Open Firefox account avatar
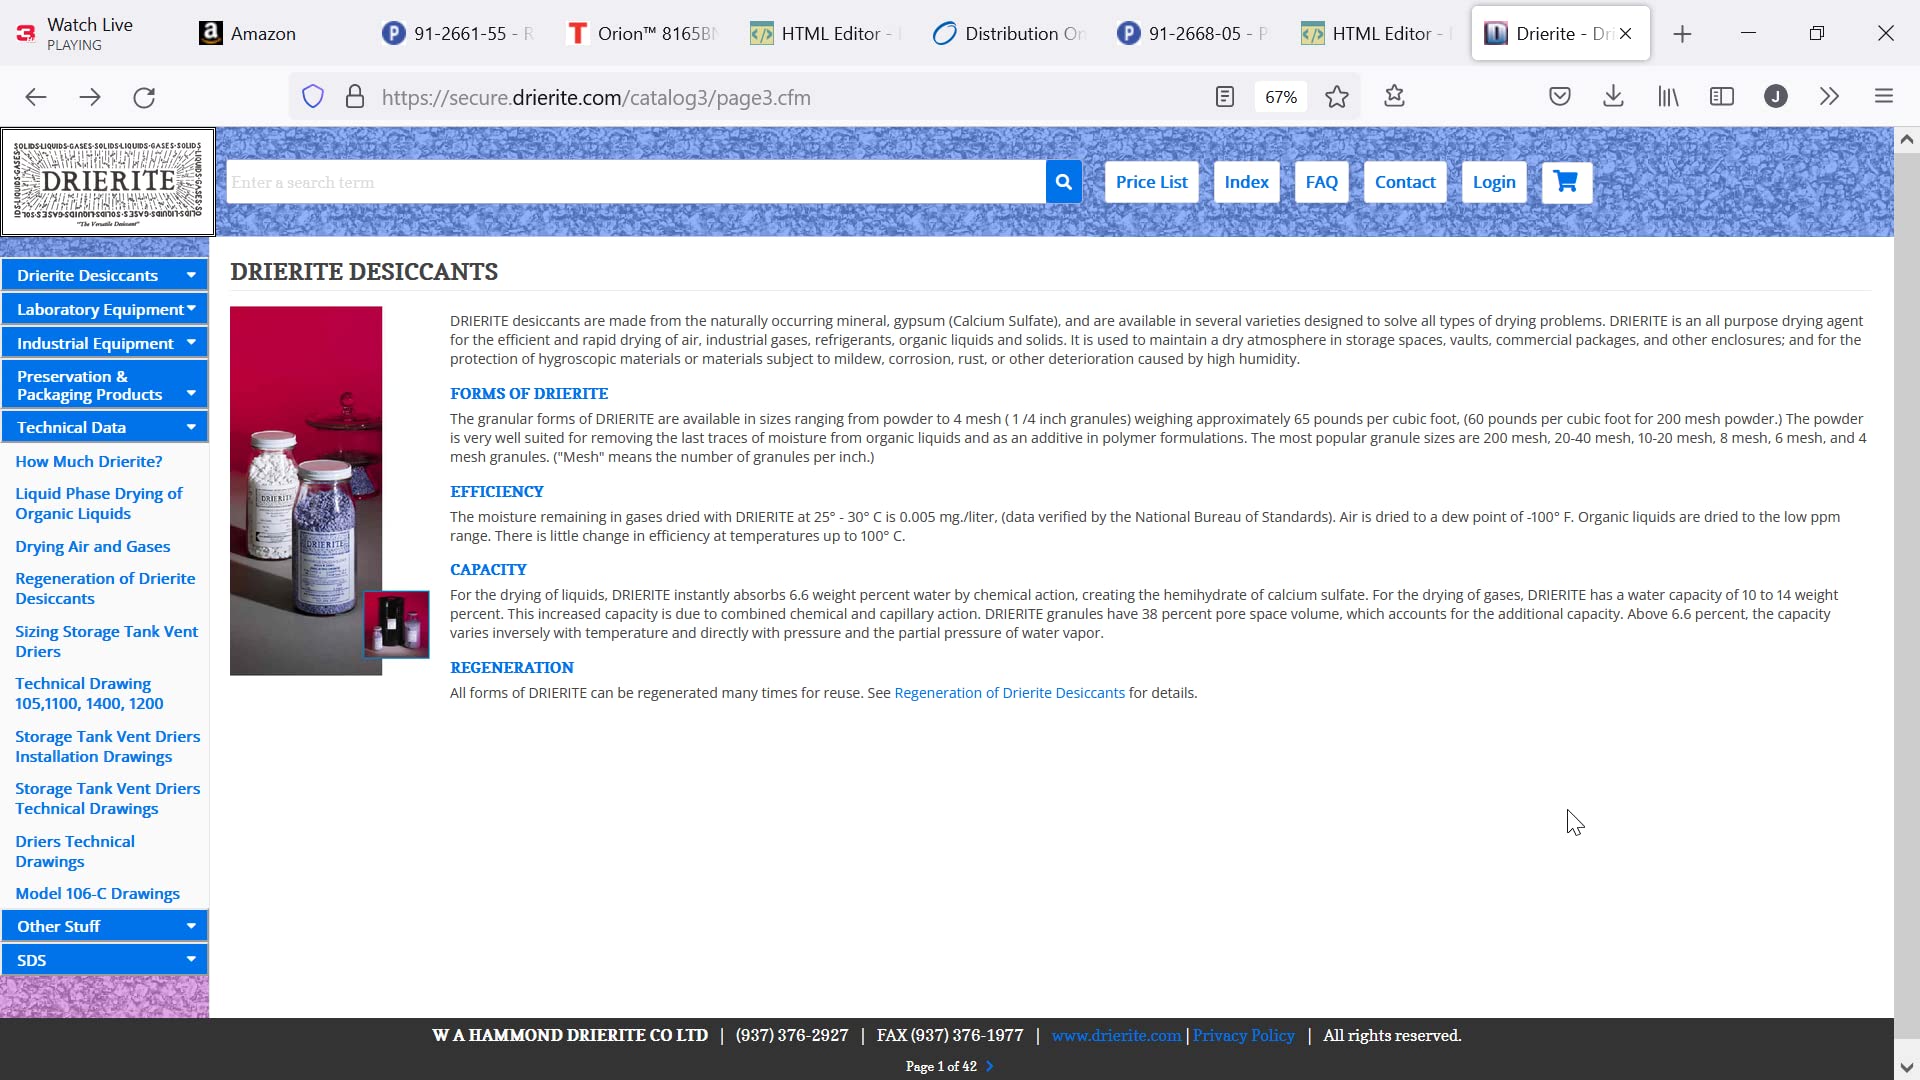The width and height of the screenshot is (1920, 1080). coord(1776,97)
